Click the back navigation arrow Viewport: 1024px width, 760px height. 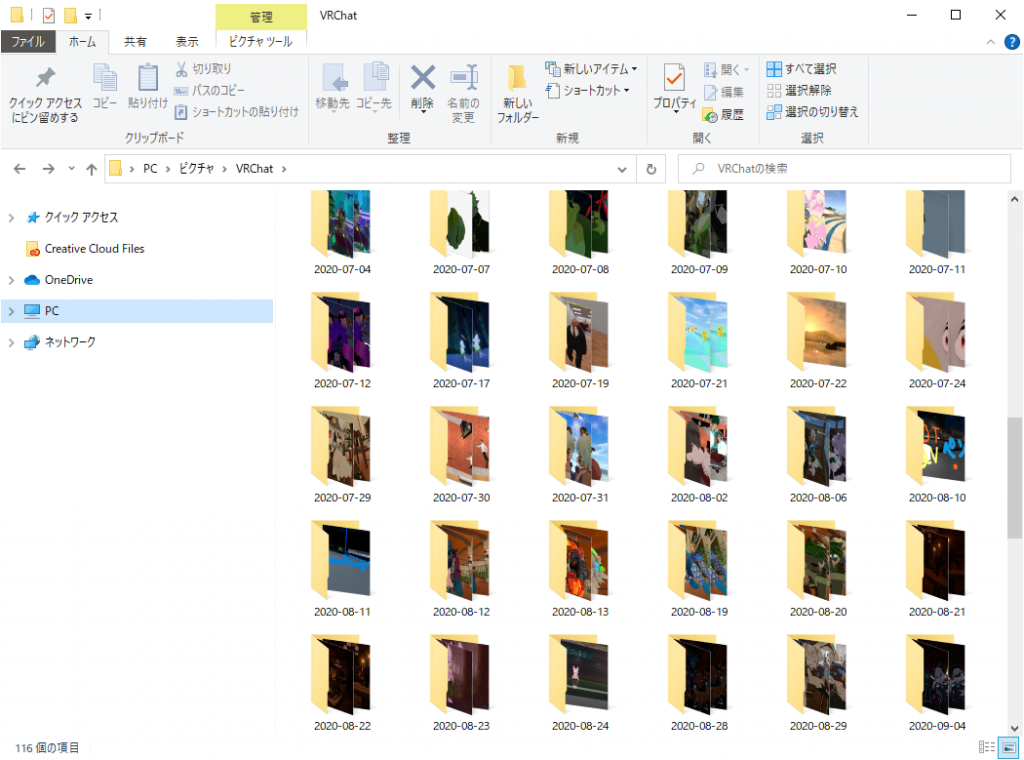tap(20, 169)
